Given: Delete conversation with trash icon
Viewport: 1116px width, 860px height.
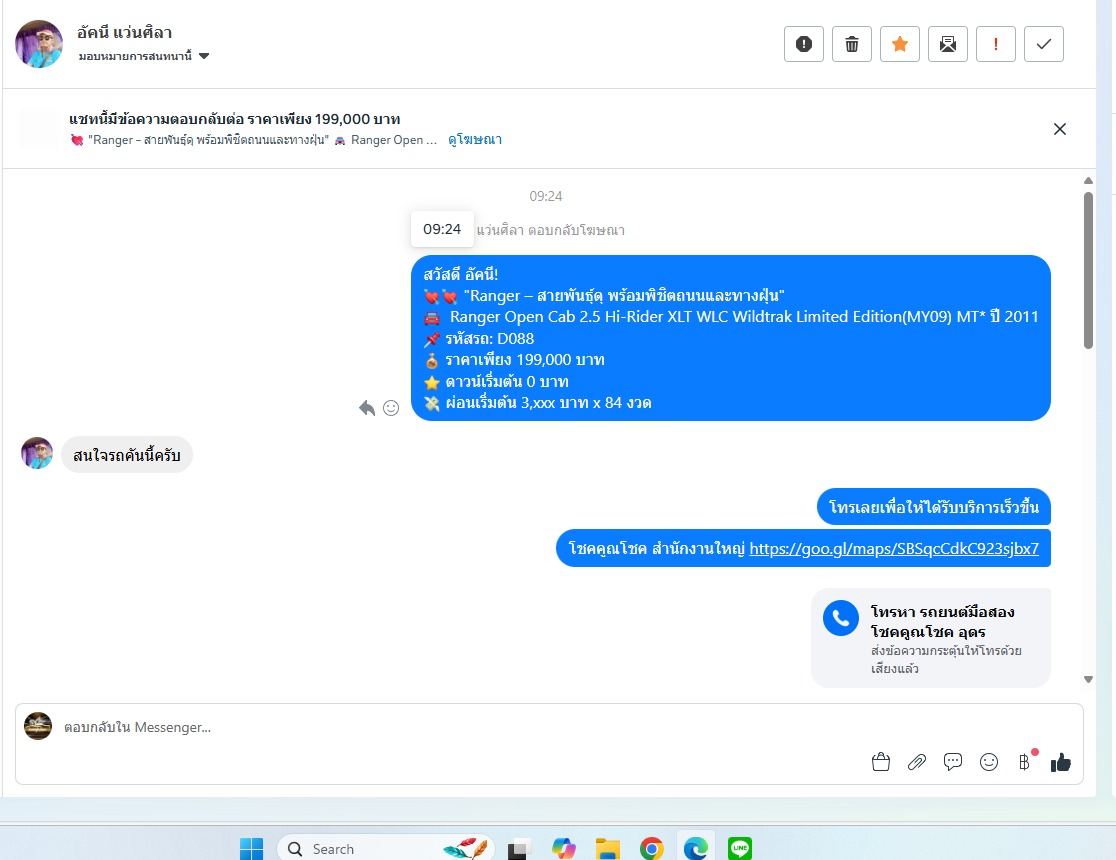Looking at the screenshot, I should tap(851, 44).
